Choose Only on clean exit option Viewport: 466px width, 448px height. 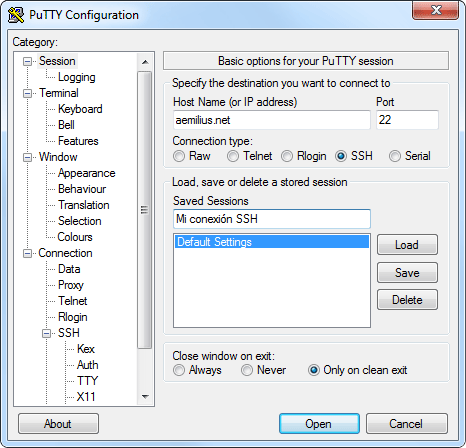[314, 370]
